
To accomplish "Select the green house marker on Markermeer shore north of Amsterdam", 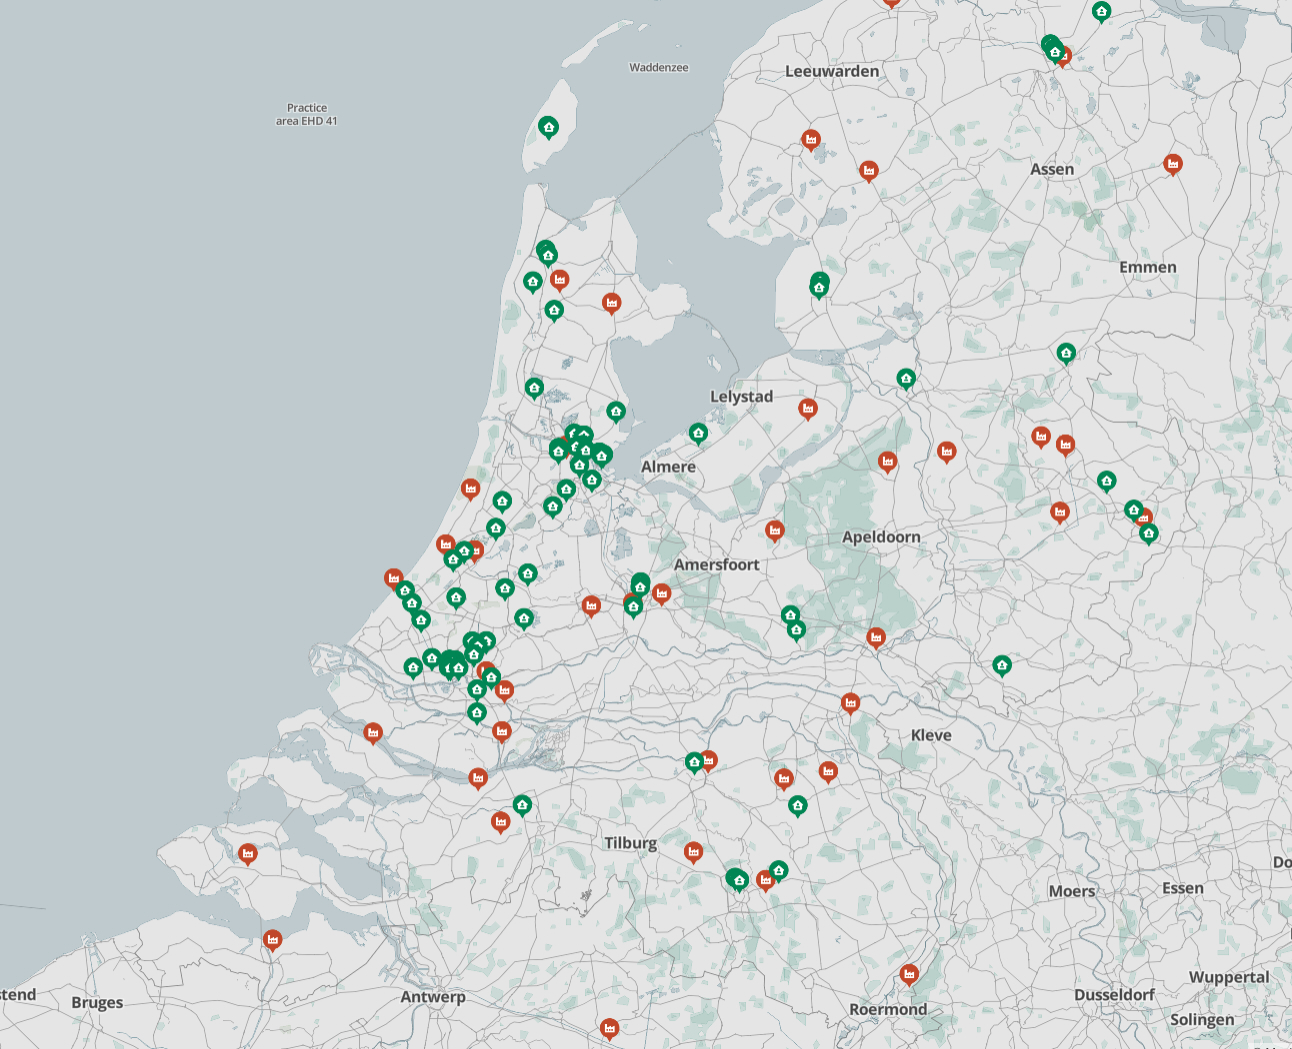I will [616, 411].
